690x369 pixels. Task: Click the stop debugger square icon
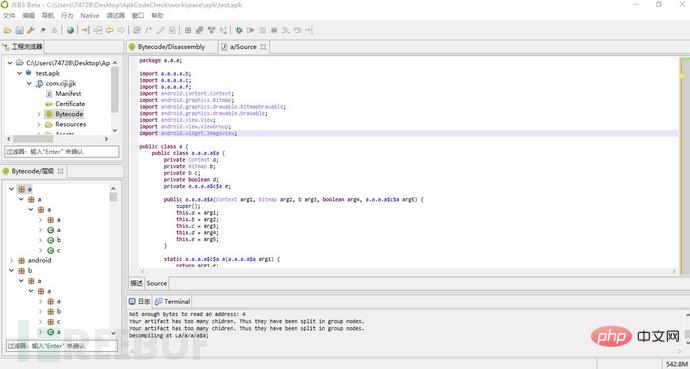pos(274,30)
